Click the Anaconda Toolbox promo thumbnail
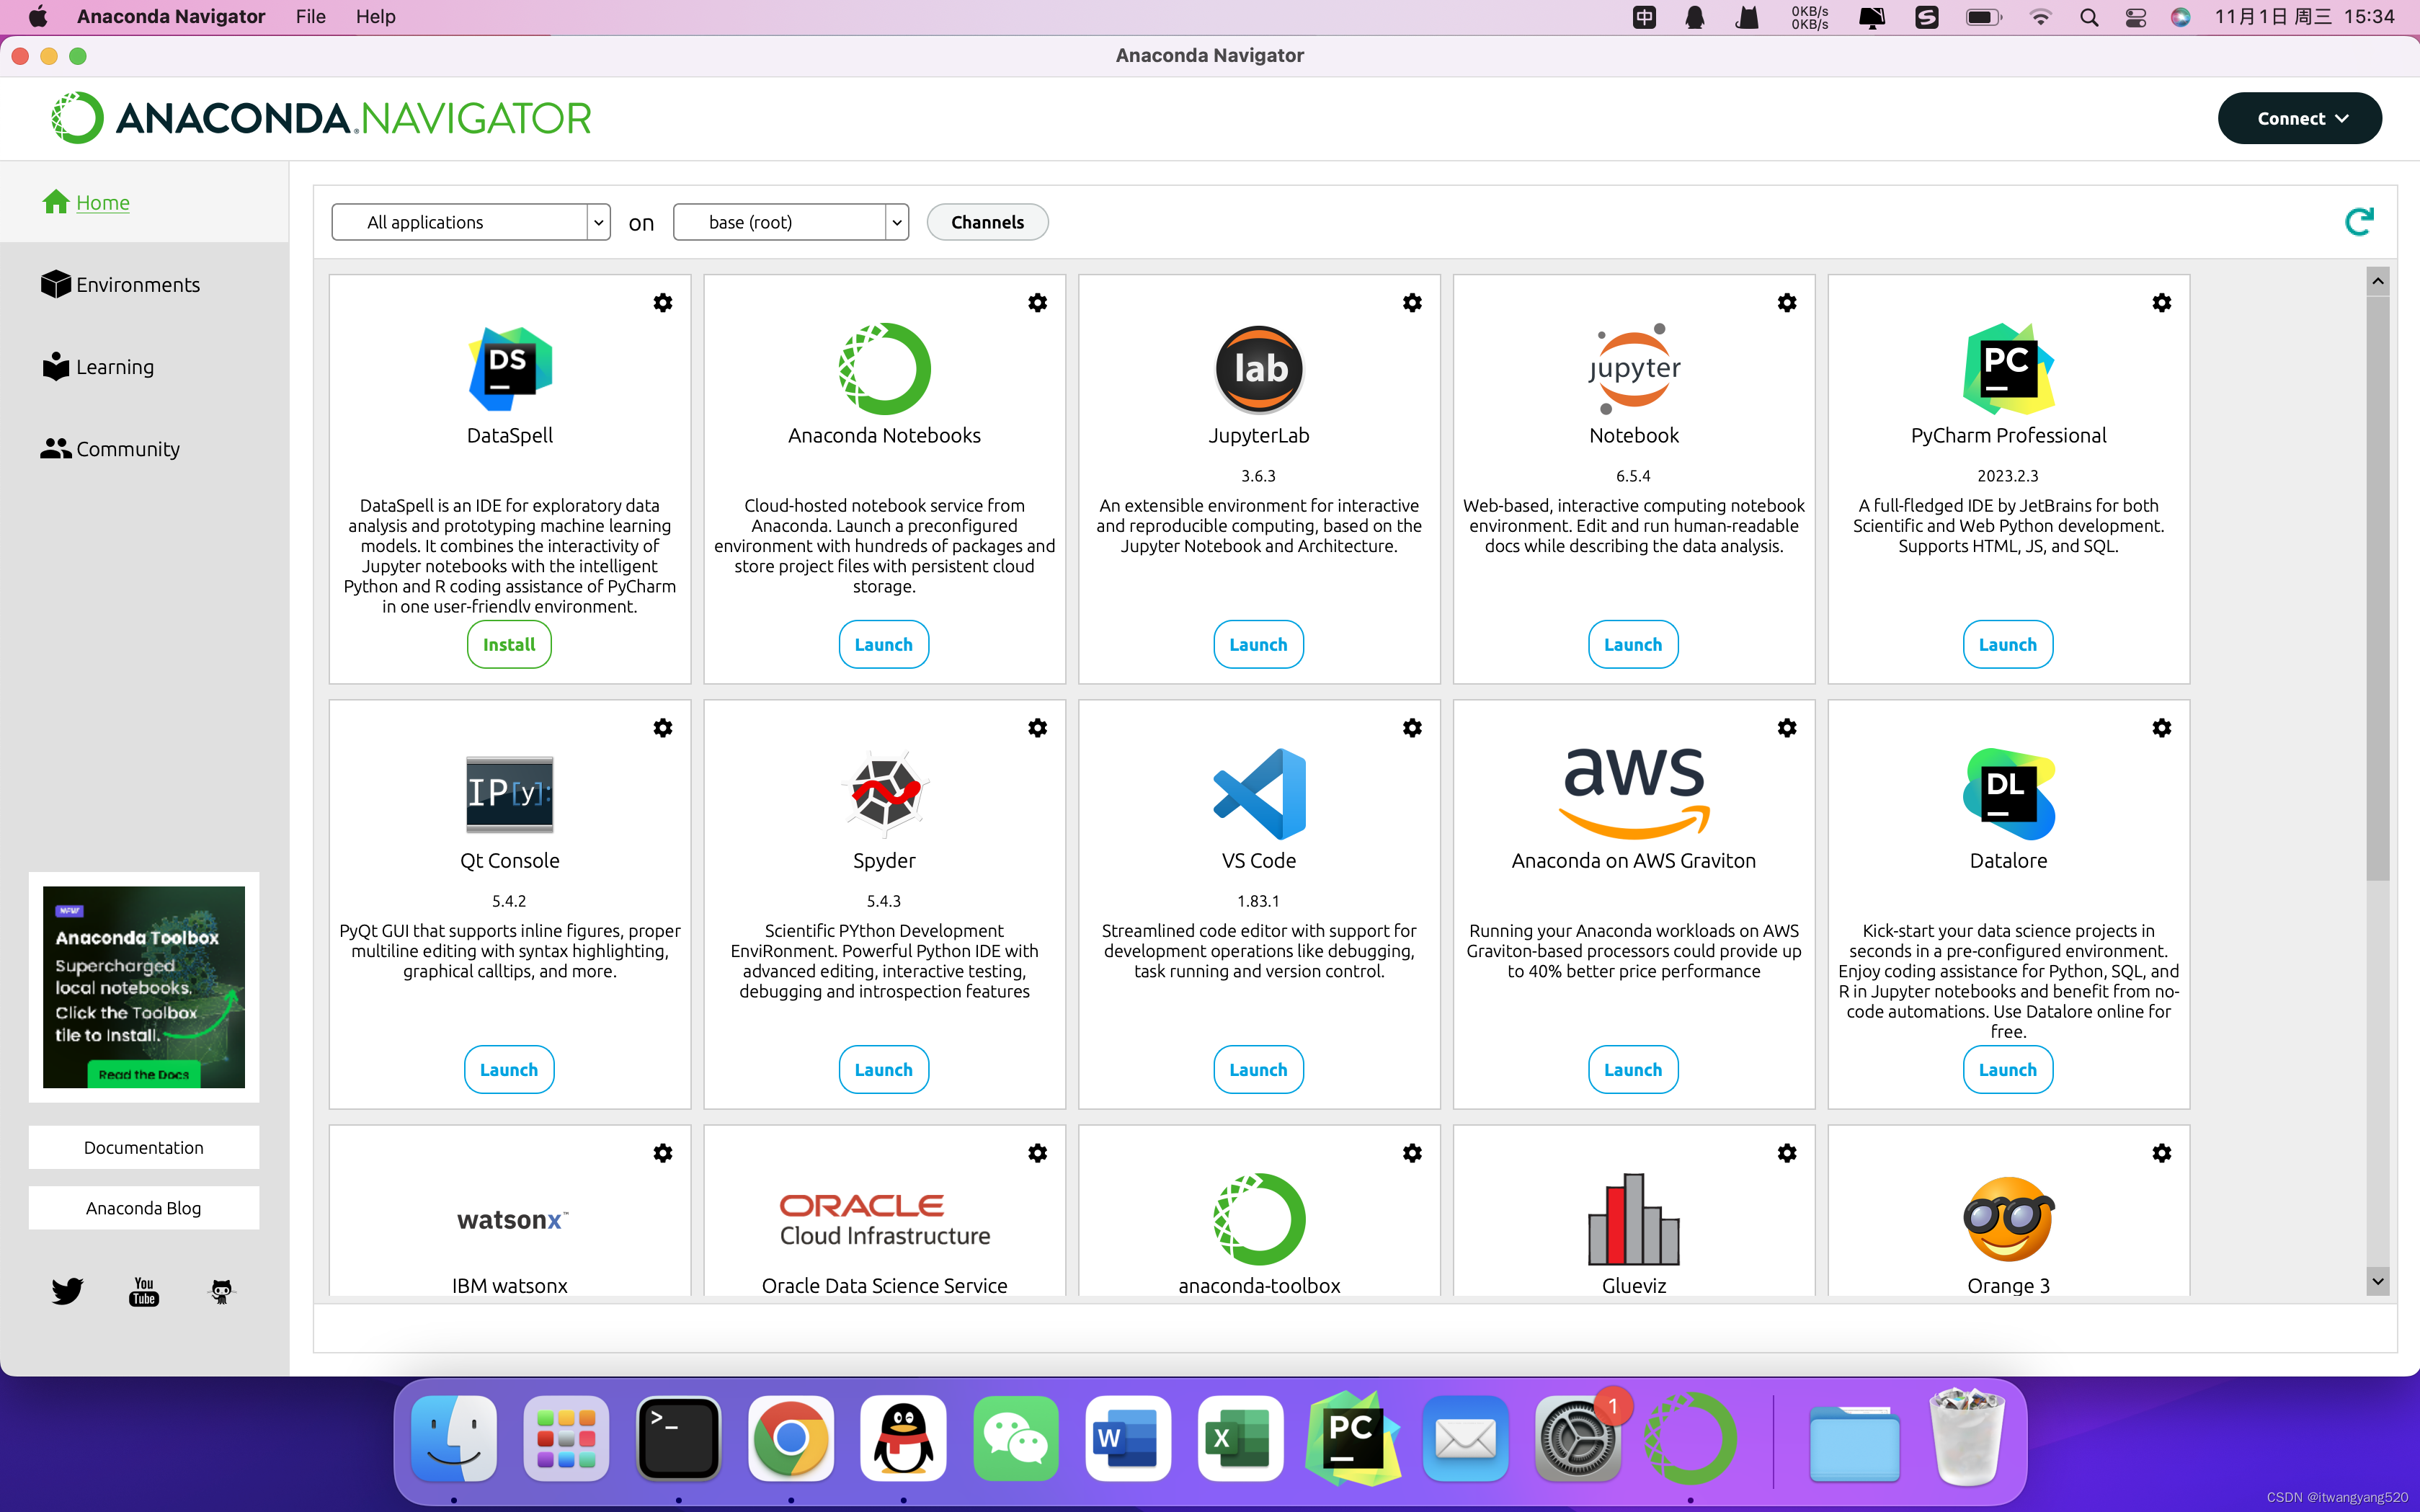Viewport: 2420px width, 1512px height. click(144, 986)
